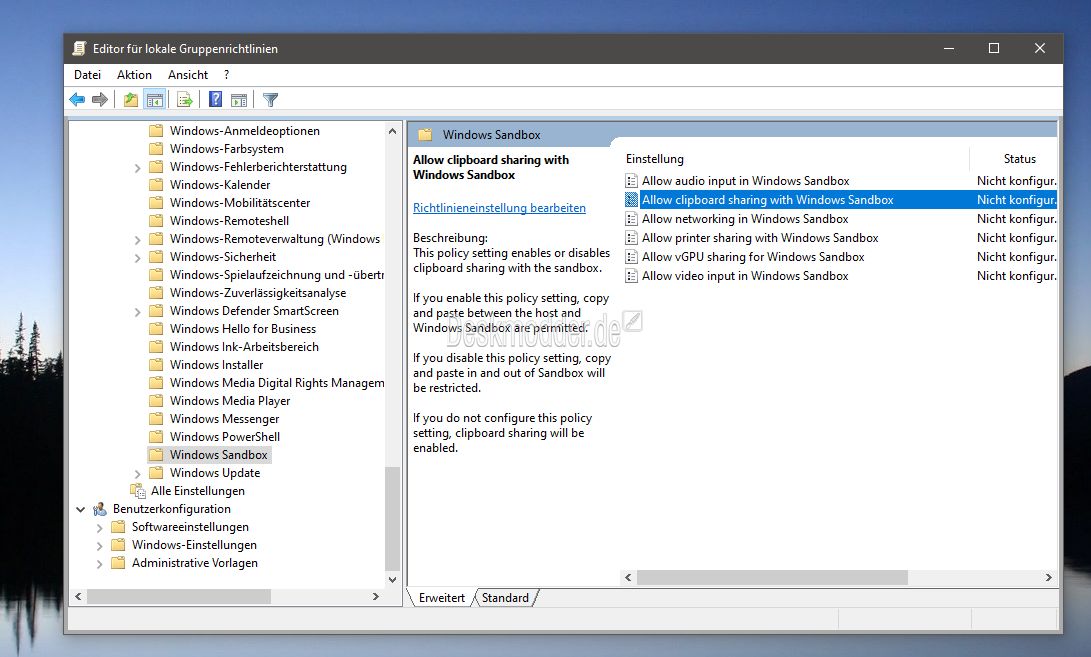Open the Ansicht menu
Screen dimensions: 1091x657
pos(188,75)
